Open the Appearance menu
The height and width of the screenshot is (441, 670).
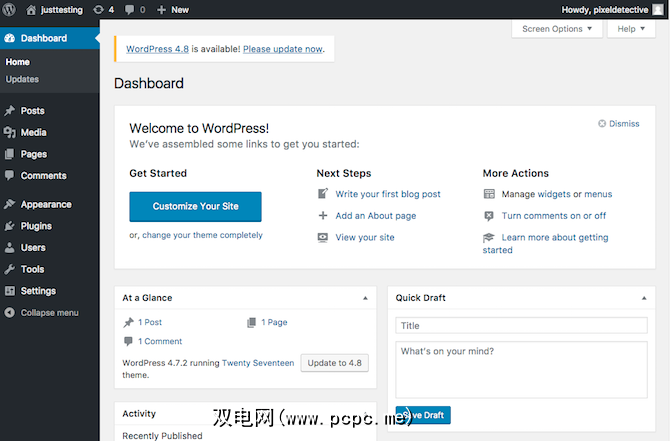pyautogui.click(x=46, y=204)
